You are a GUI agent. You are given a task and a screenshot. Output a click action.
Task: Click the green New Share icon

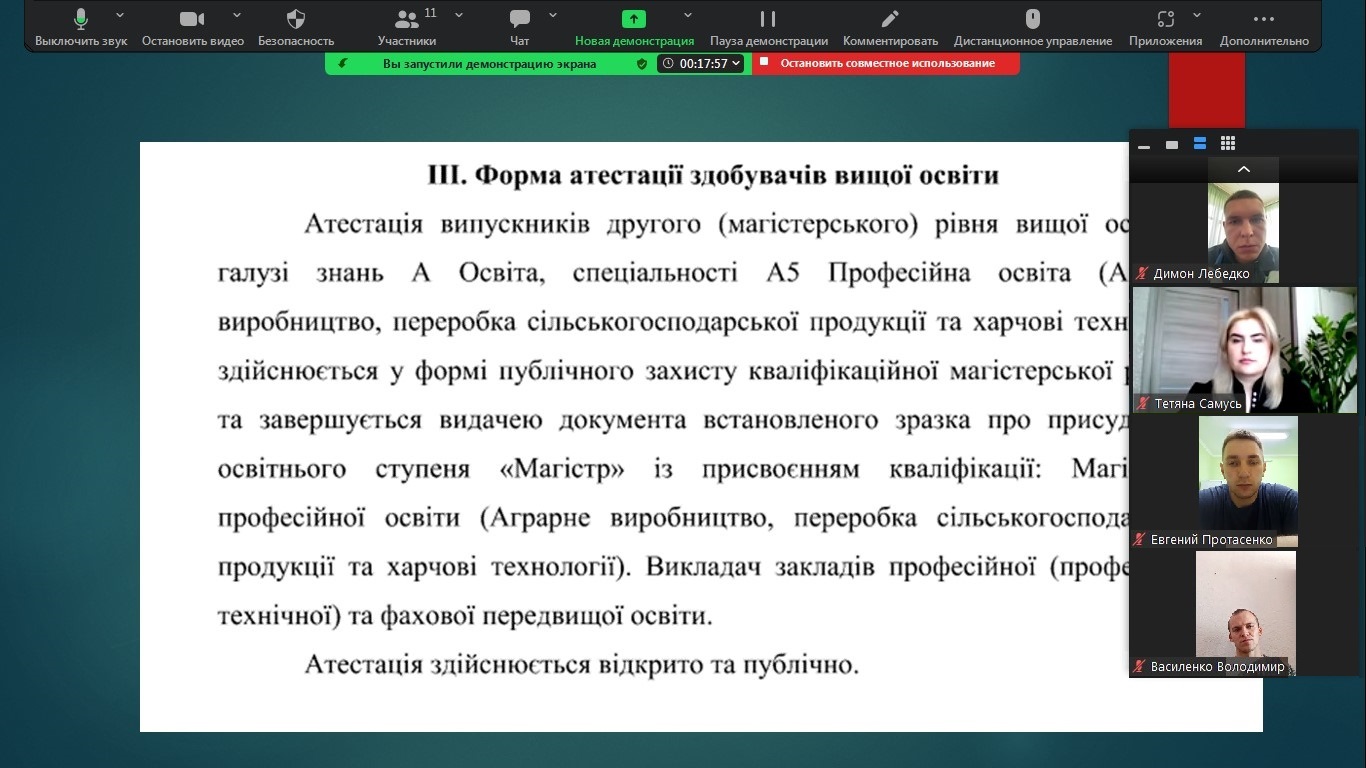[634, 20]
